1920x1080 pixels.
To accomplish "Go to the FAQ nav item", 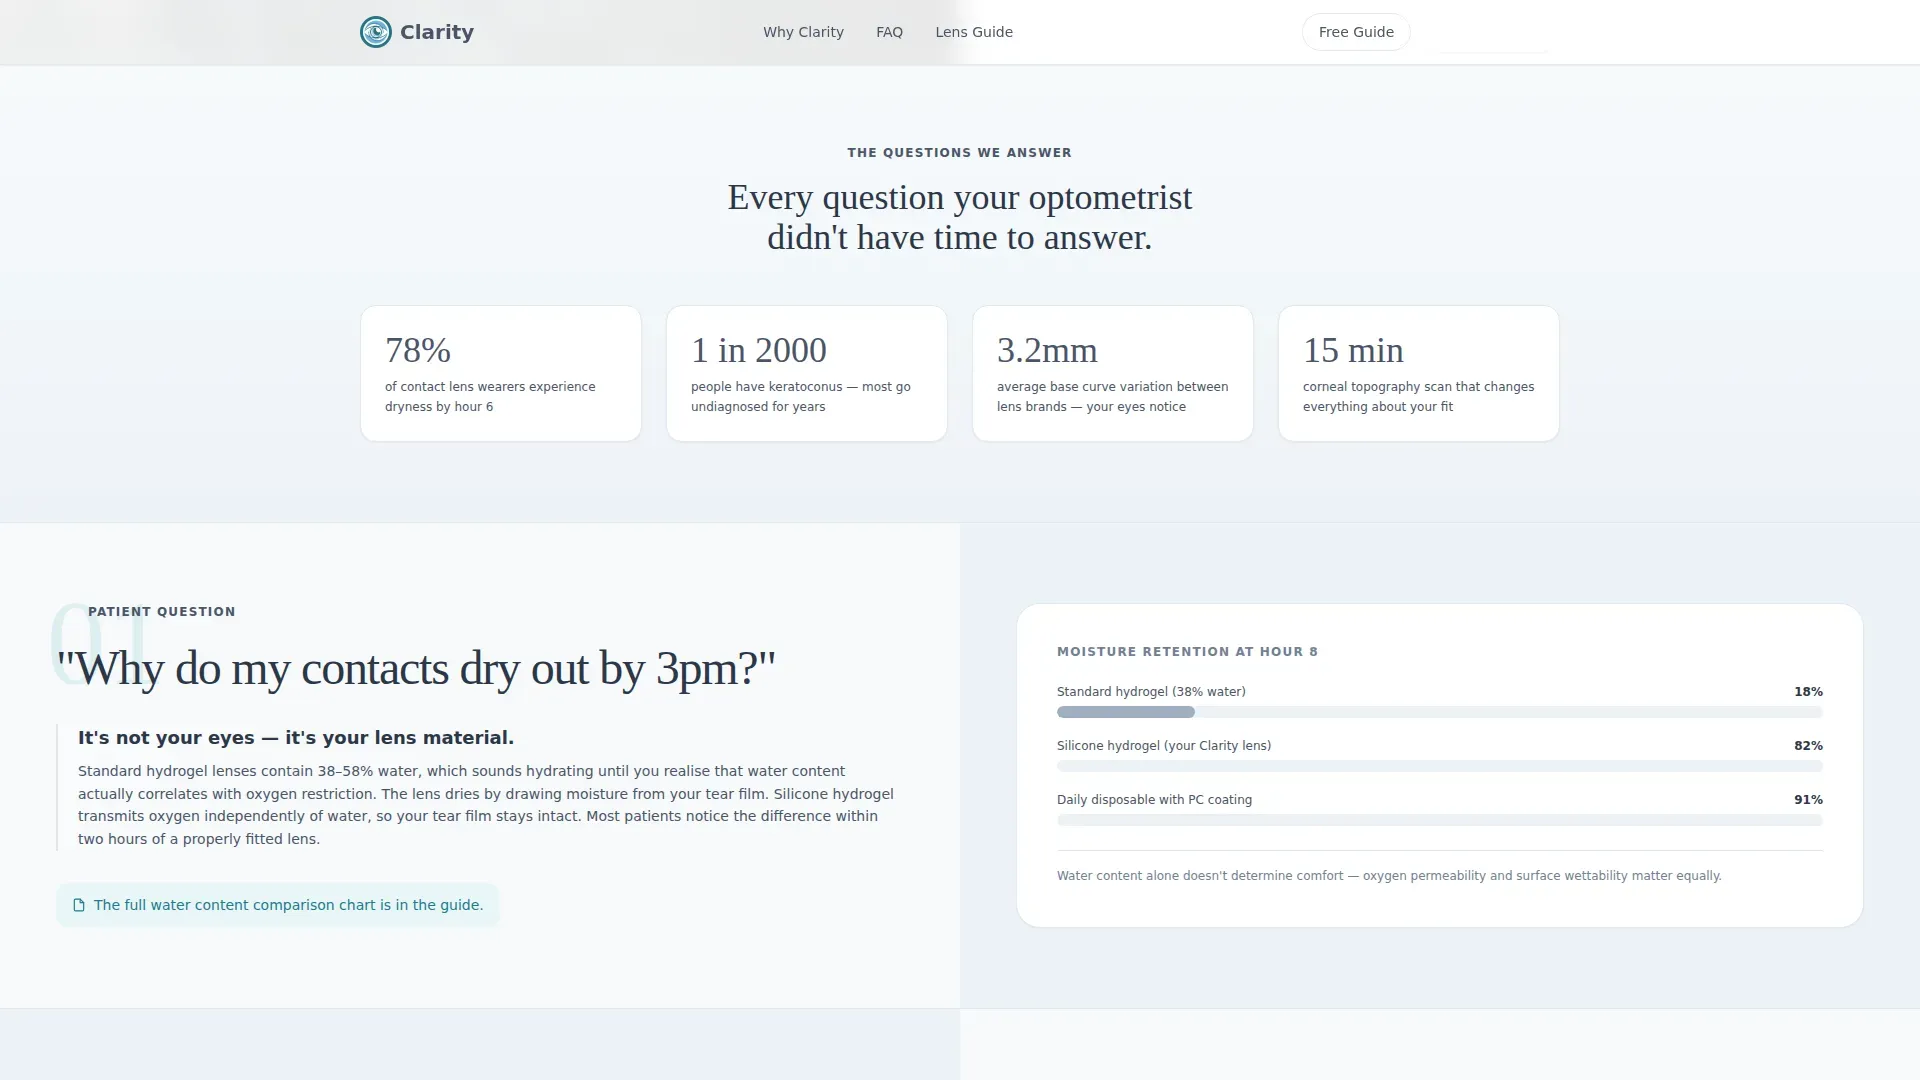I will pos(889,32).
